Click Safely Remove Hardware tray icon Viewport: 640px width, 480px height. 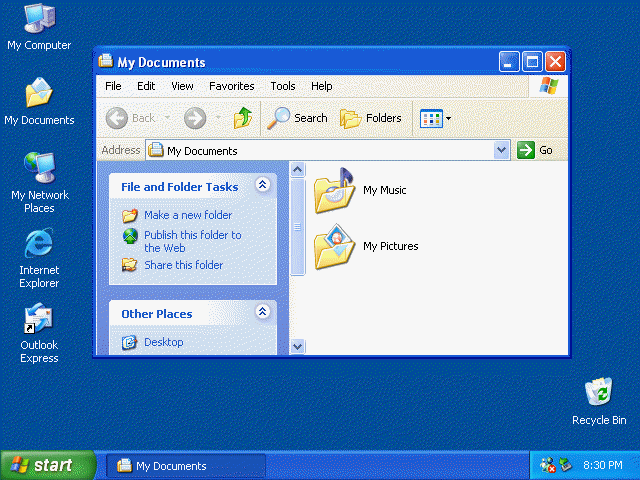pos(565,464)
